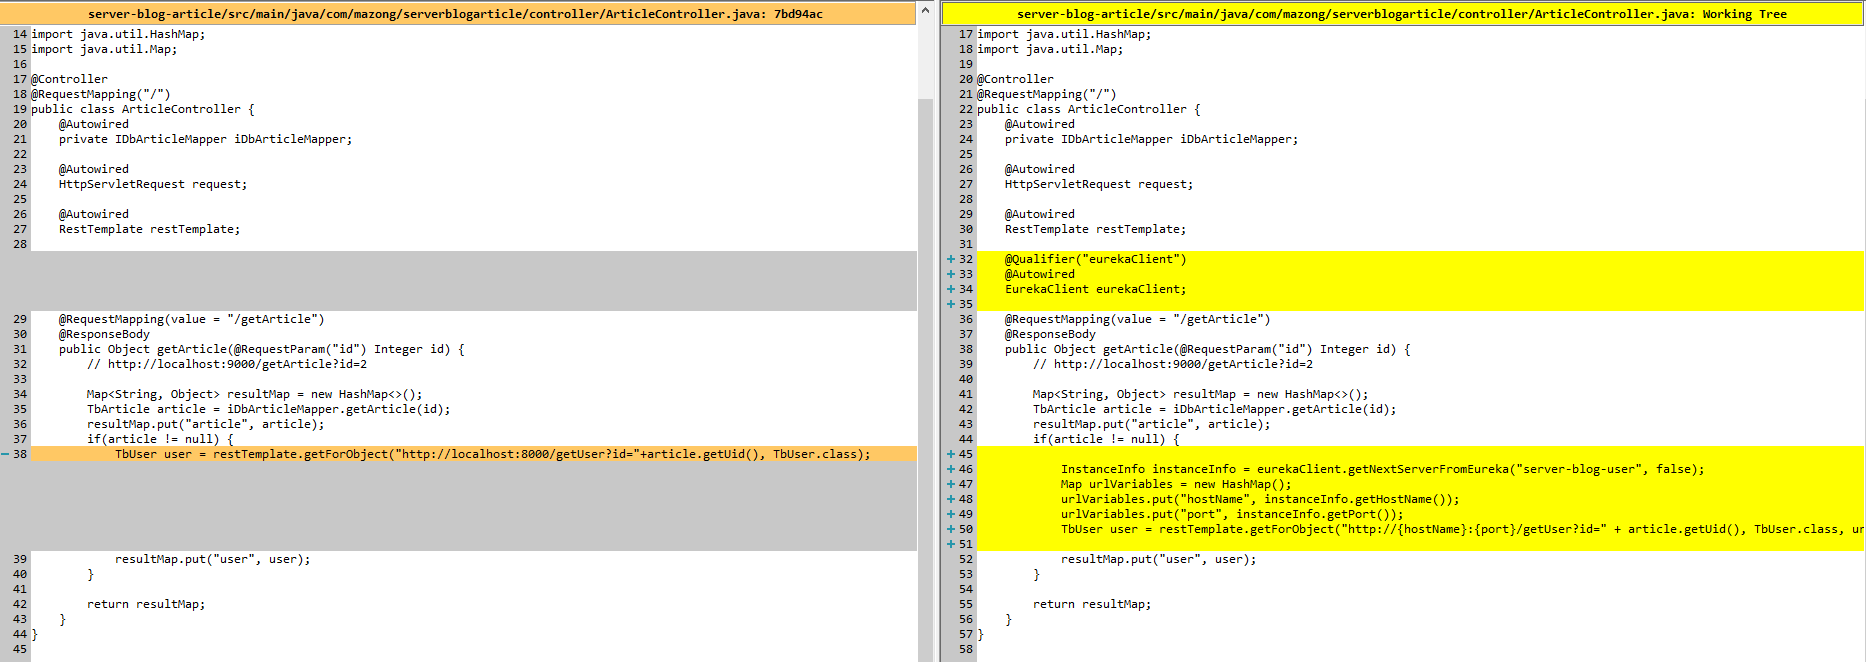The width and height of the screenshot is (1866, 662).
Task: Click the plus marker beside line 48
Action: tap(951, 499)
